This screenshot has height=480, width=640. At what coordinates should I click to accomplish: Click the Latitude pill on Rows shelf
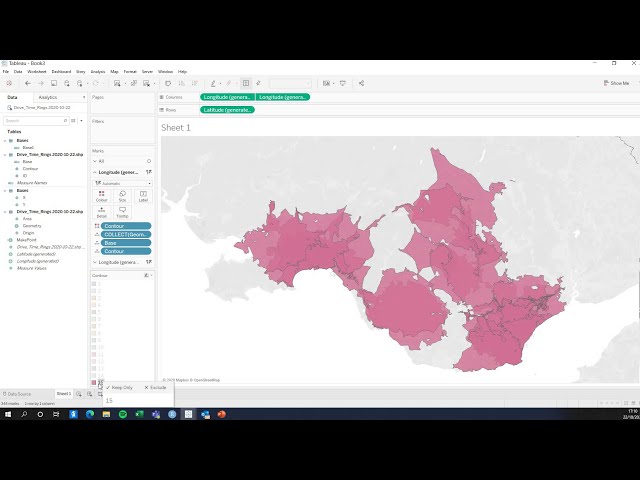point(227,110)
